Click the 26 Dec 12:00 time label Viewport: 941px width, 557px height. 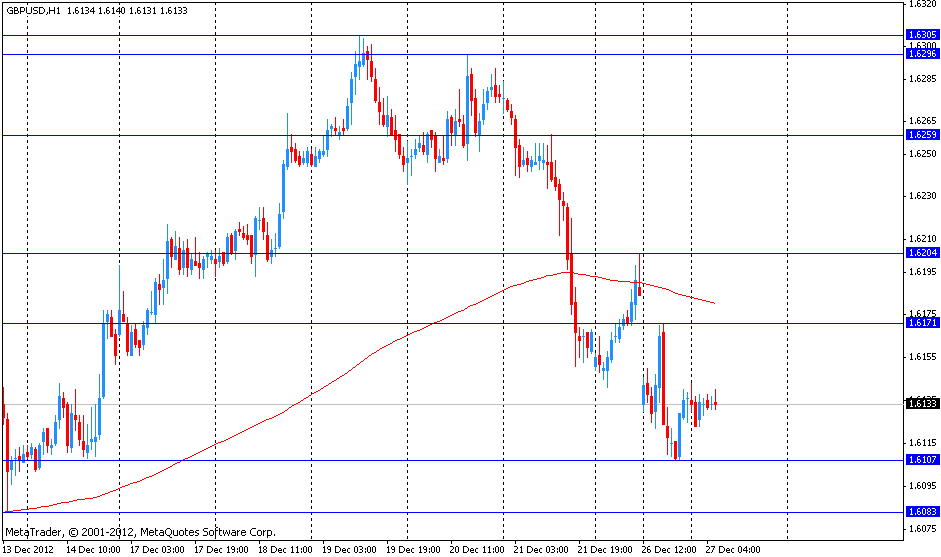click(x=669, y=549)
